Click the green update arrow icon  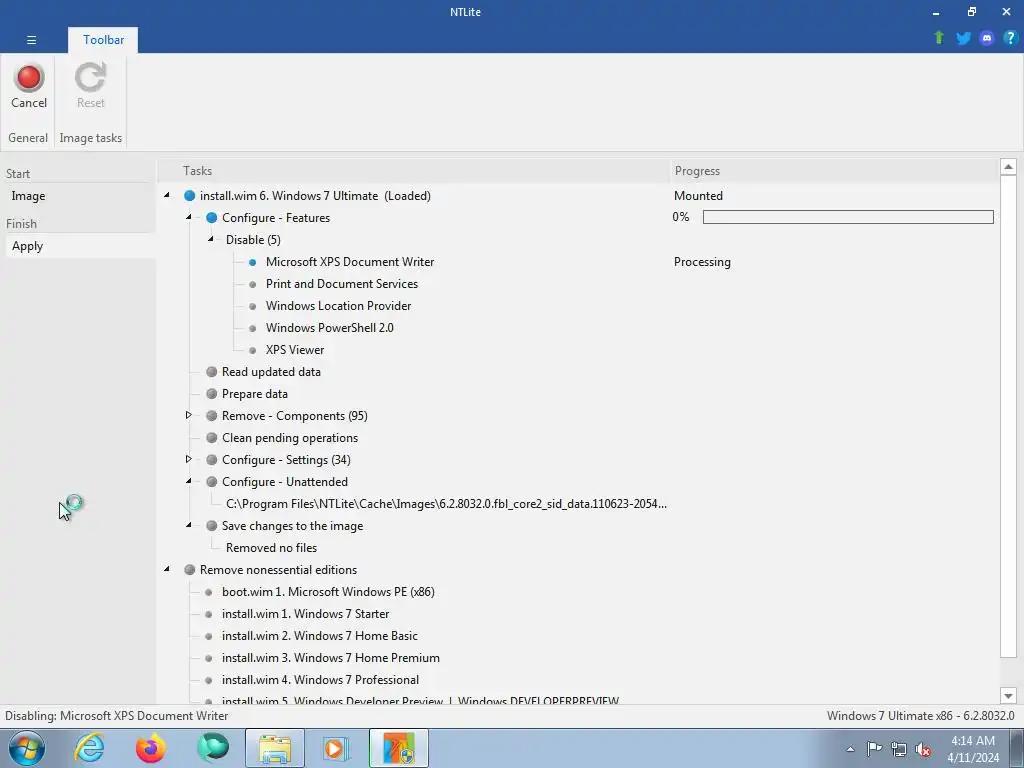939,38
